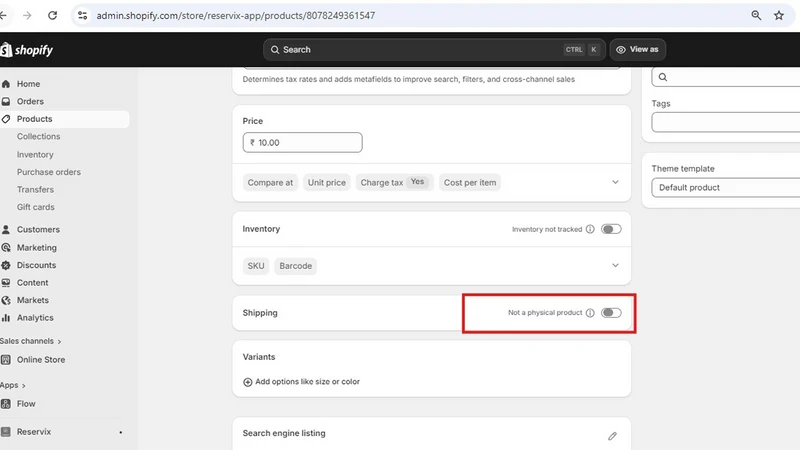Click the info icon beside Inventory not tracked
800x450 pixels.
click(590, 229)
